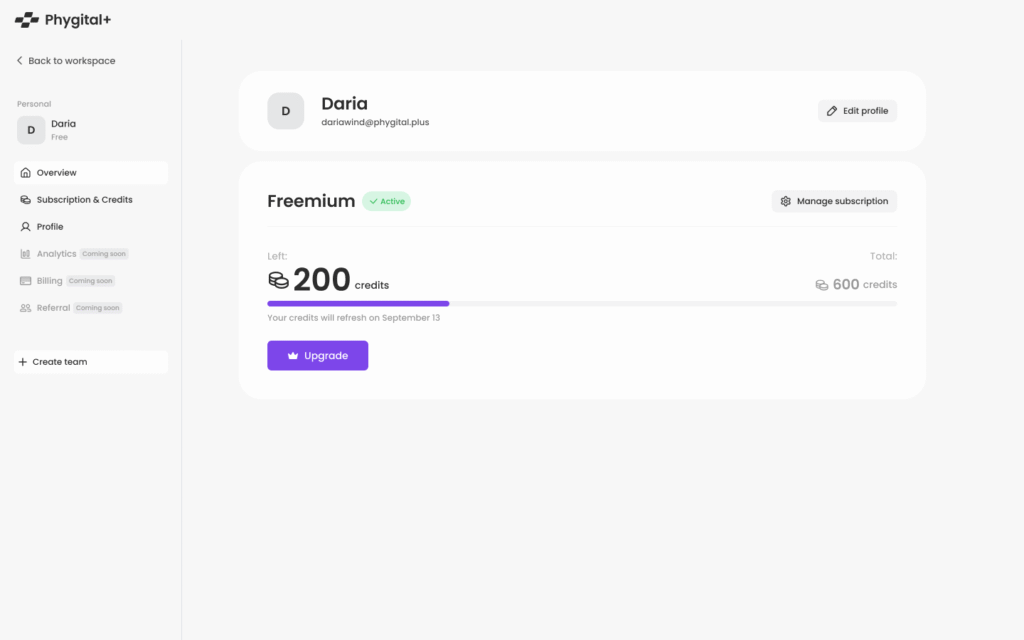
Task: Go back to workspace
Action: tap(71, 61)
